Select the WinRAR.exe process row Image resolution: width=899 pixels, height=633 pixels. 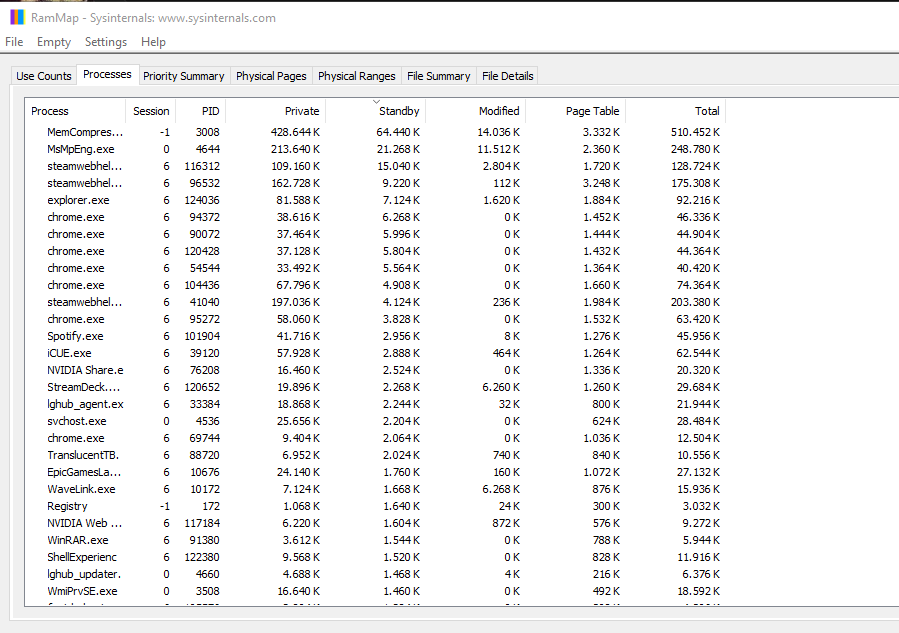(x=376, y=540)
